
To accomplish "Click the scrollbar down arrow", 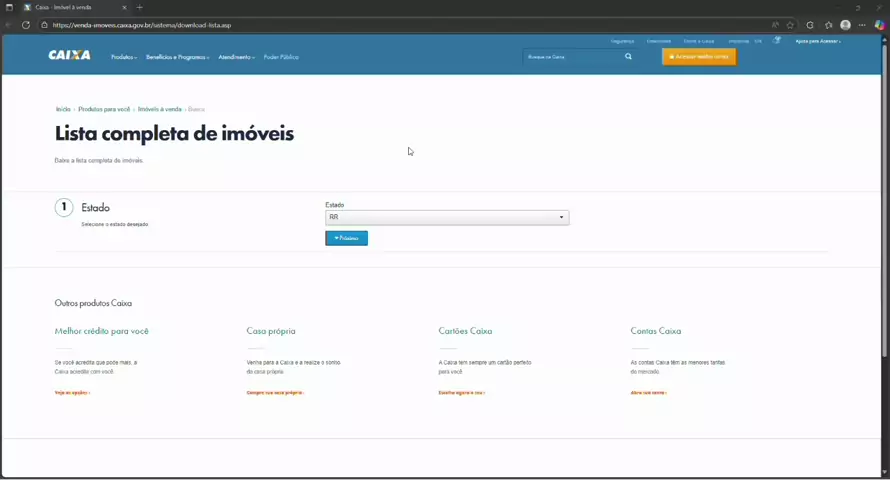I will tap(884, 472).
